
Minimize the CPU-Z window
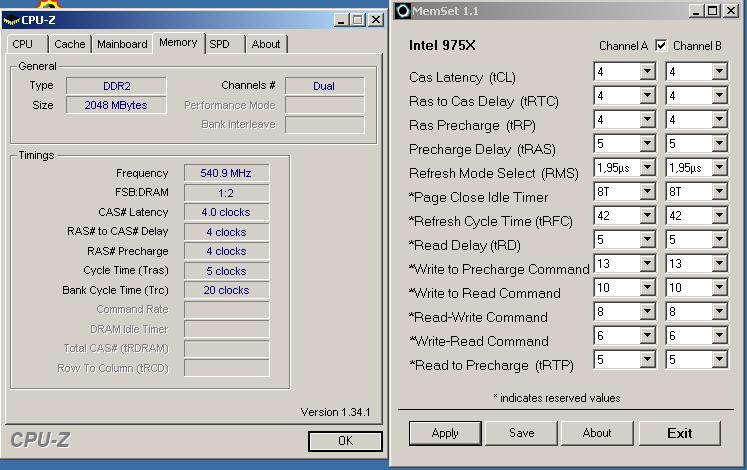click(x=341, y=20)
